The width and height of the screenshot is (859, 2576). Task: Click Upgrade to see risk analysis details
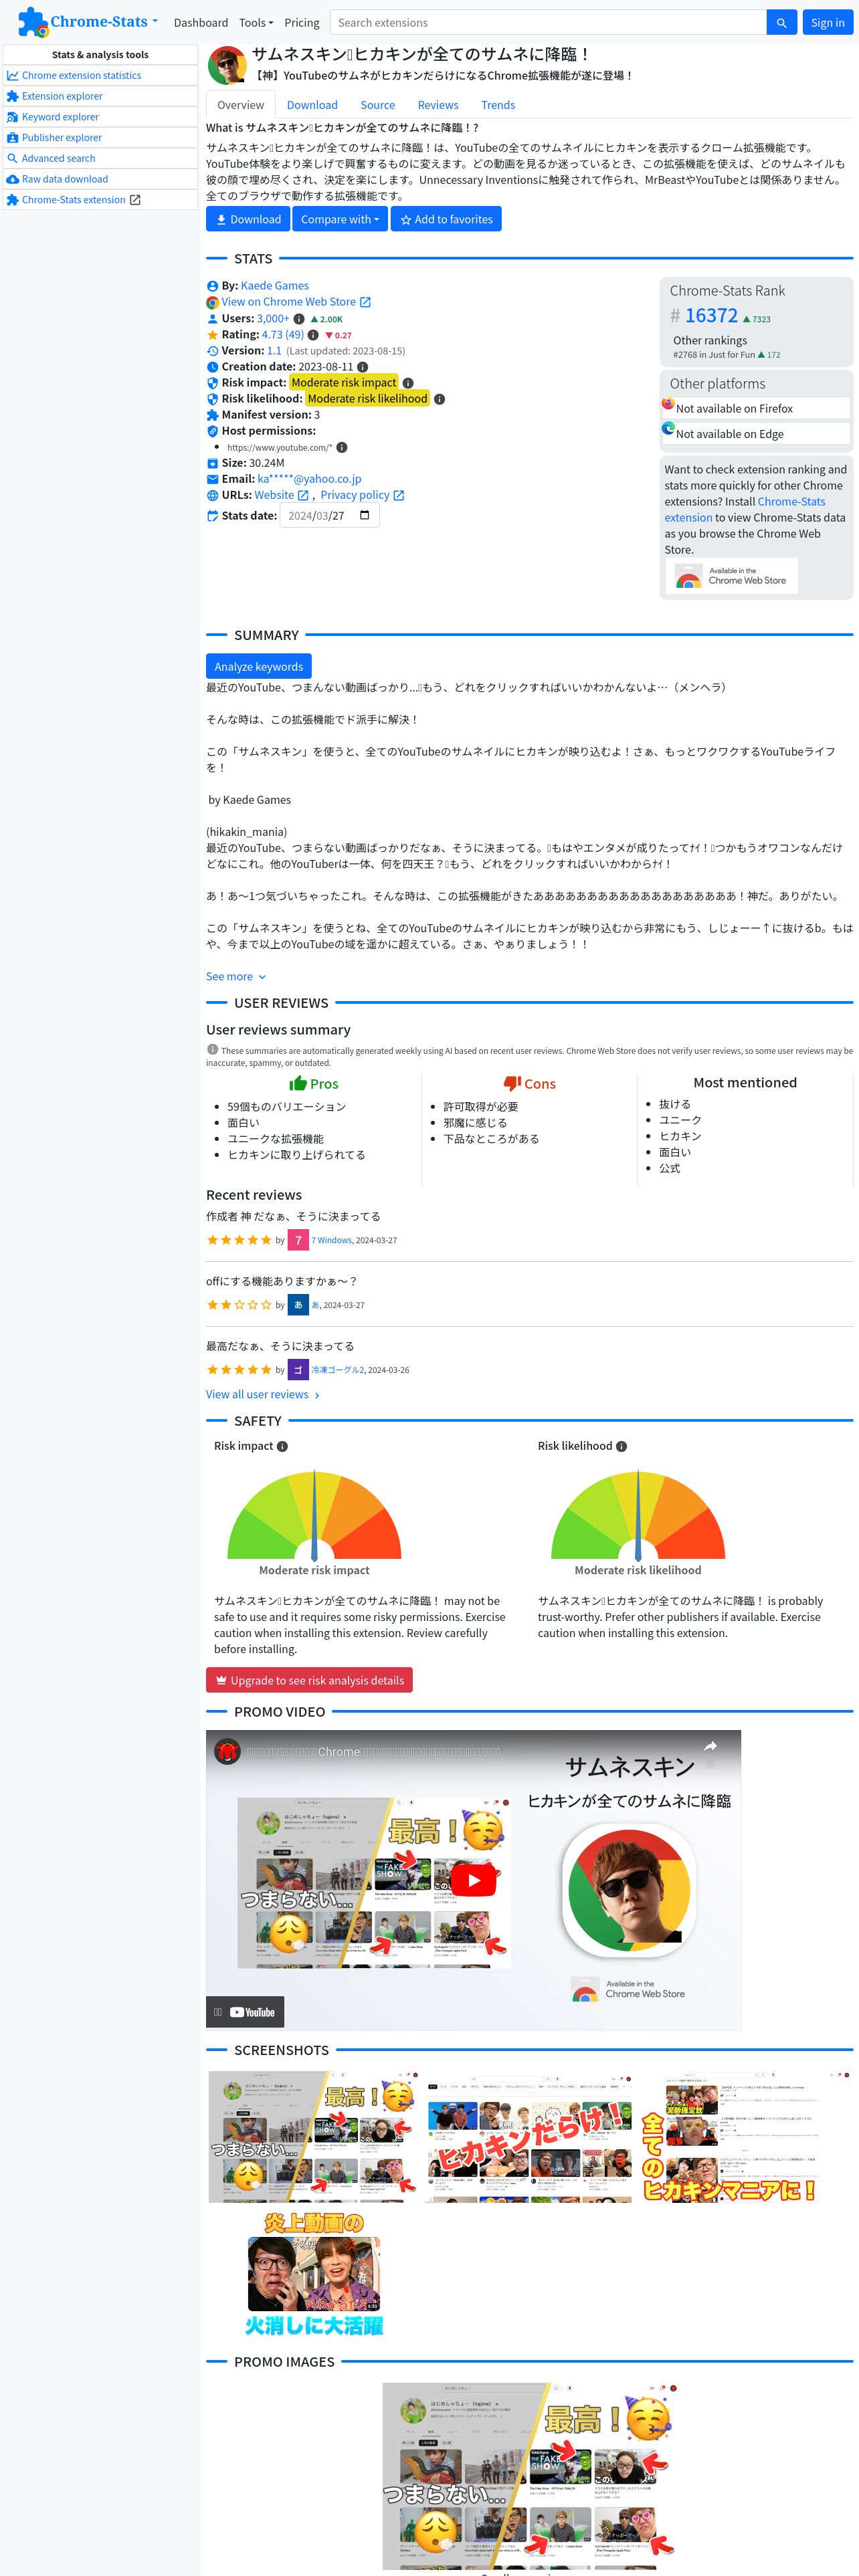tap(309, 1681)
